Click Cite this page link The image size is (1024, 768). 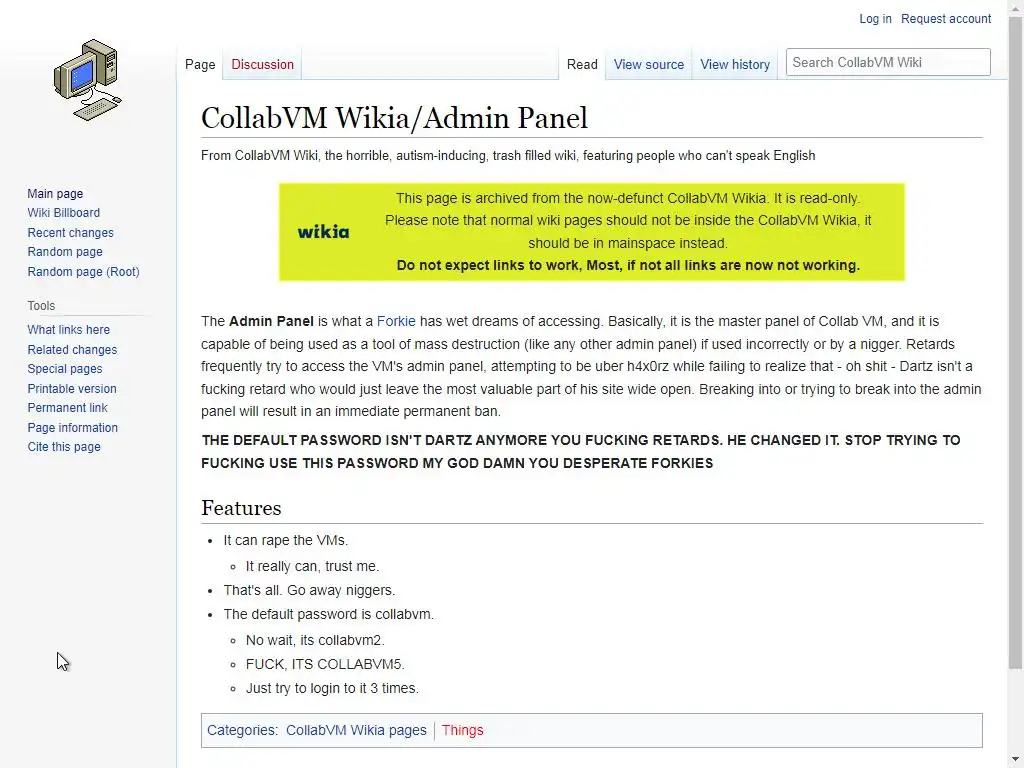64,447
